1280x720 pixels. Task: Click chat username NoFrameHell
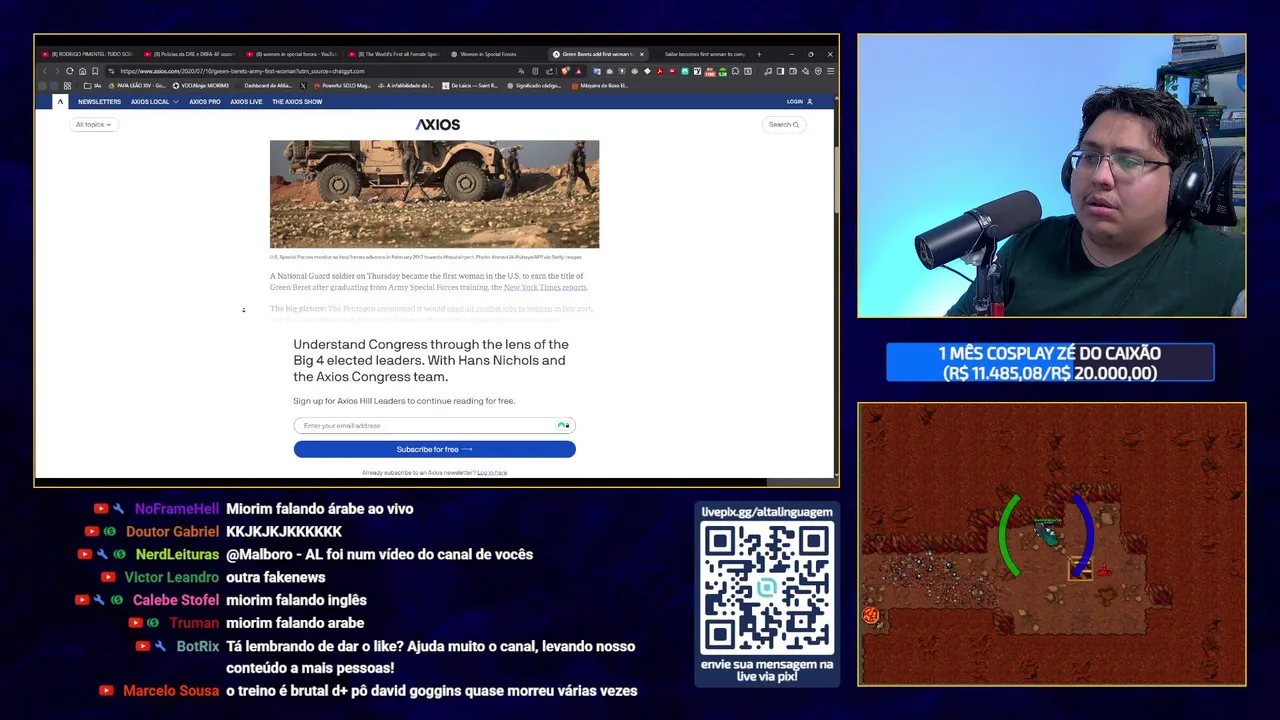177,509
